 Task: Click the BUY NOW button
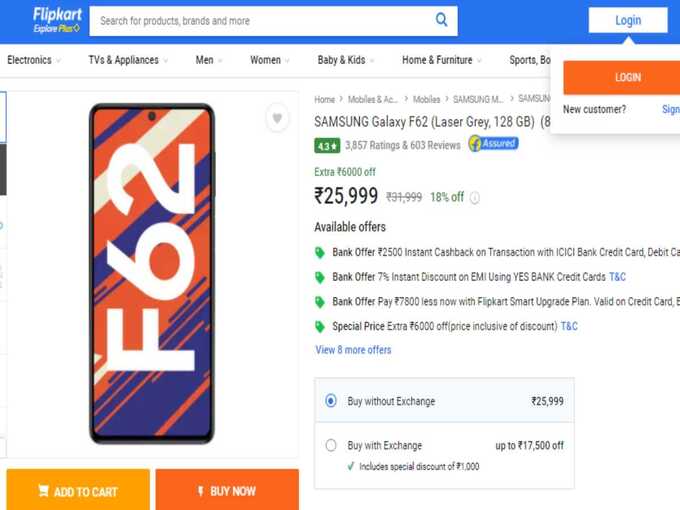227,490
